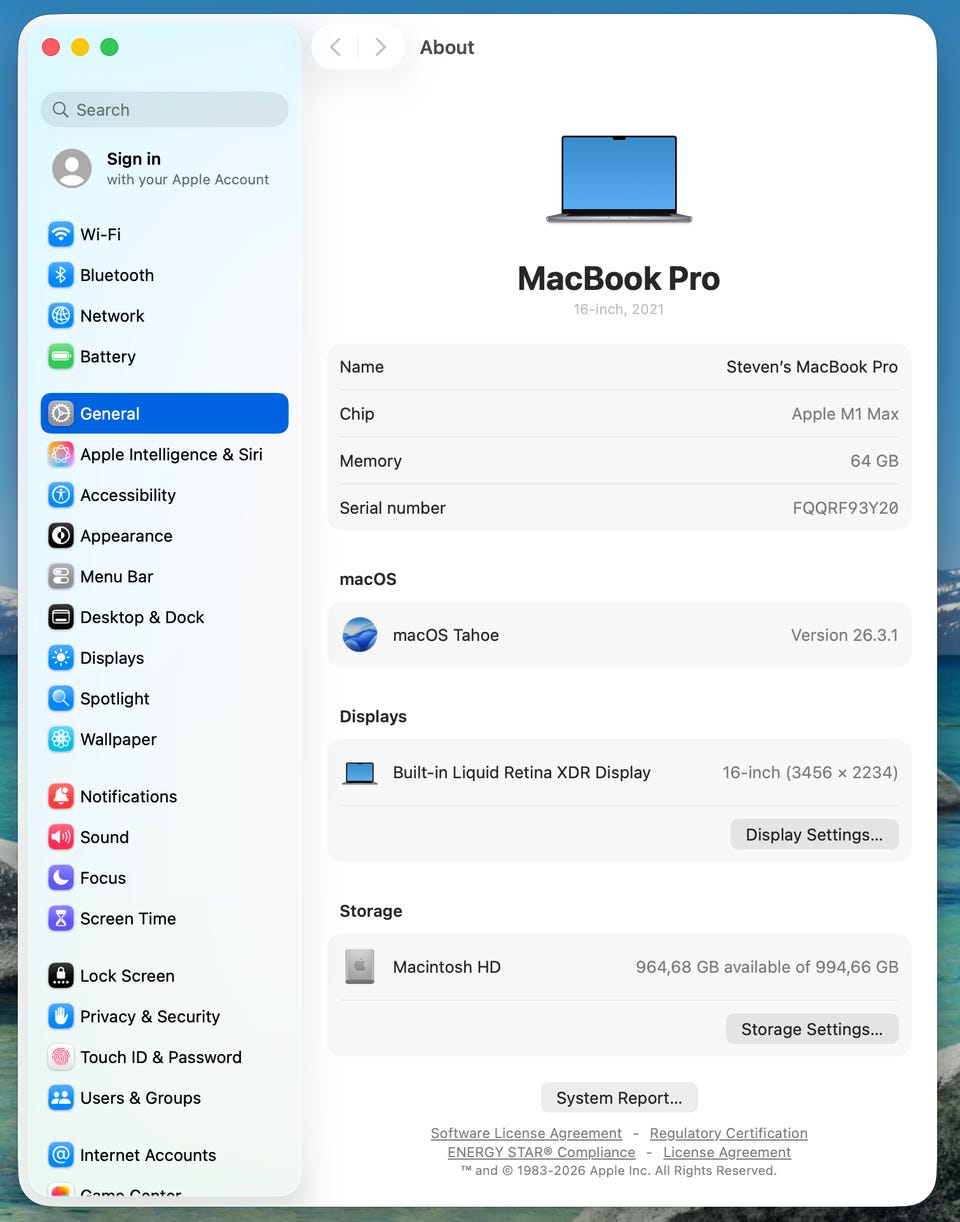Click the Search field in sidebar

click(x=165, y=110)
